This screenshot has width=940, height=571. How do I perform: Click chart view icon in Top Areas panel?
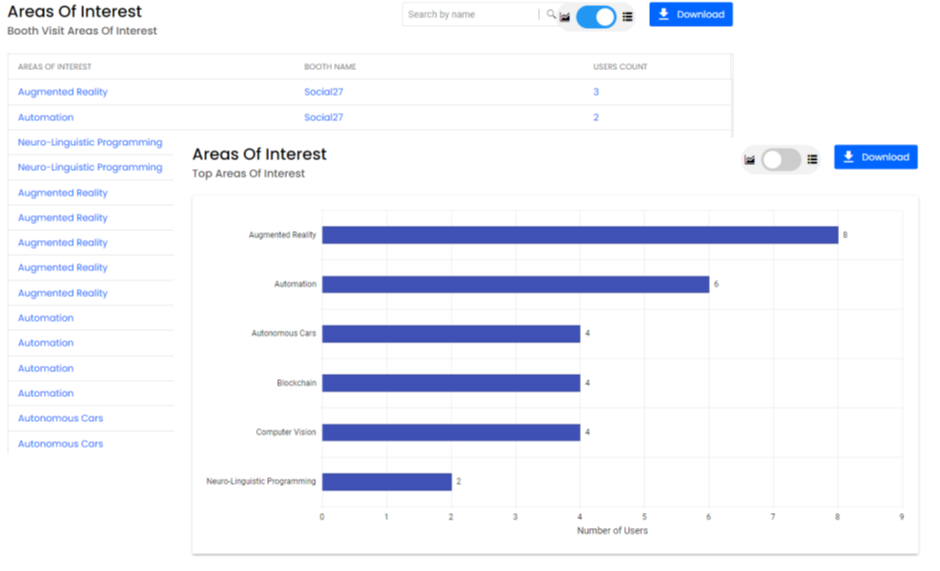tap(750, 159)
